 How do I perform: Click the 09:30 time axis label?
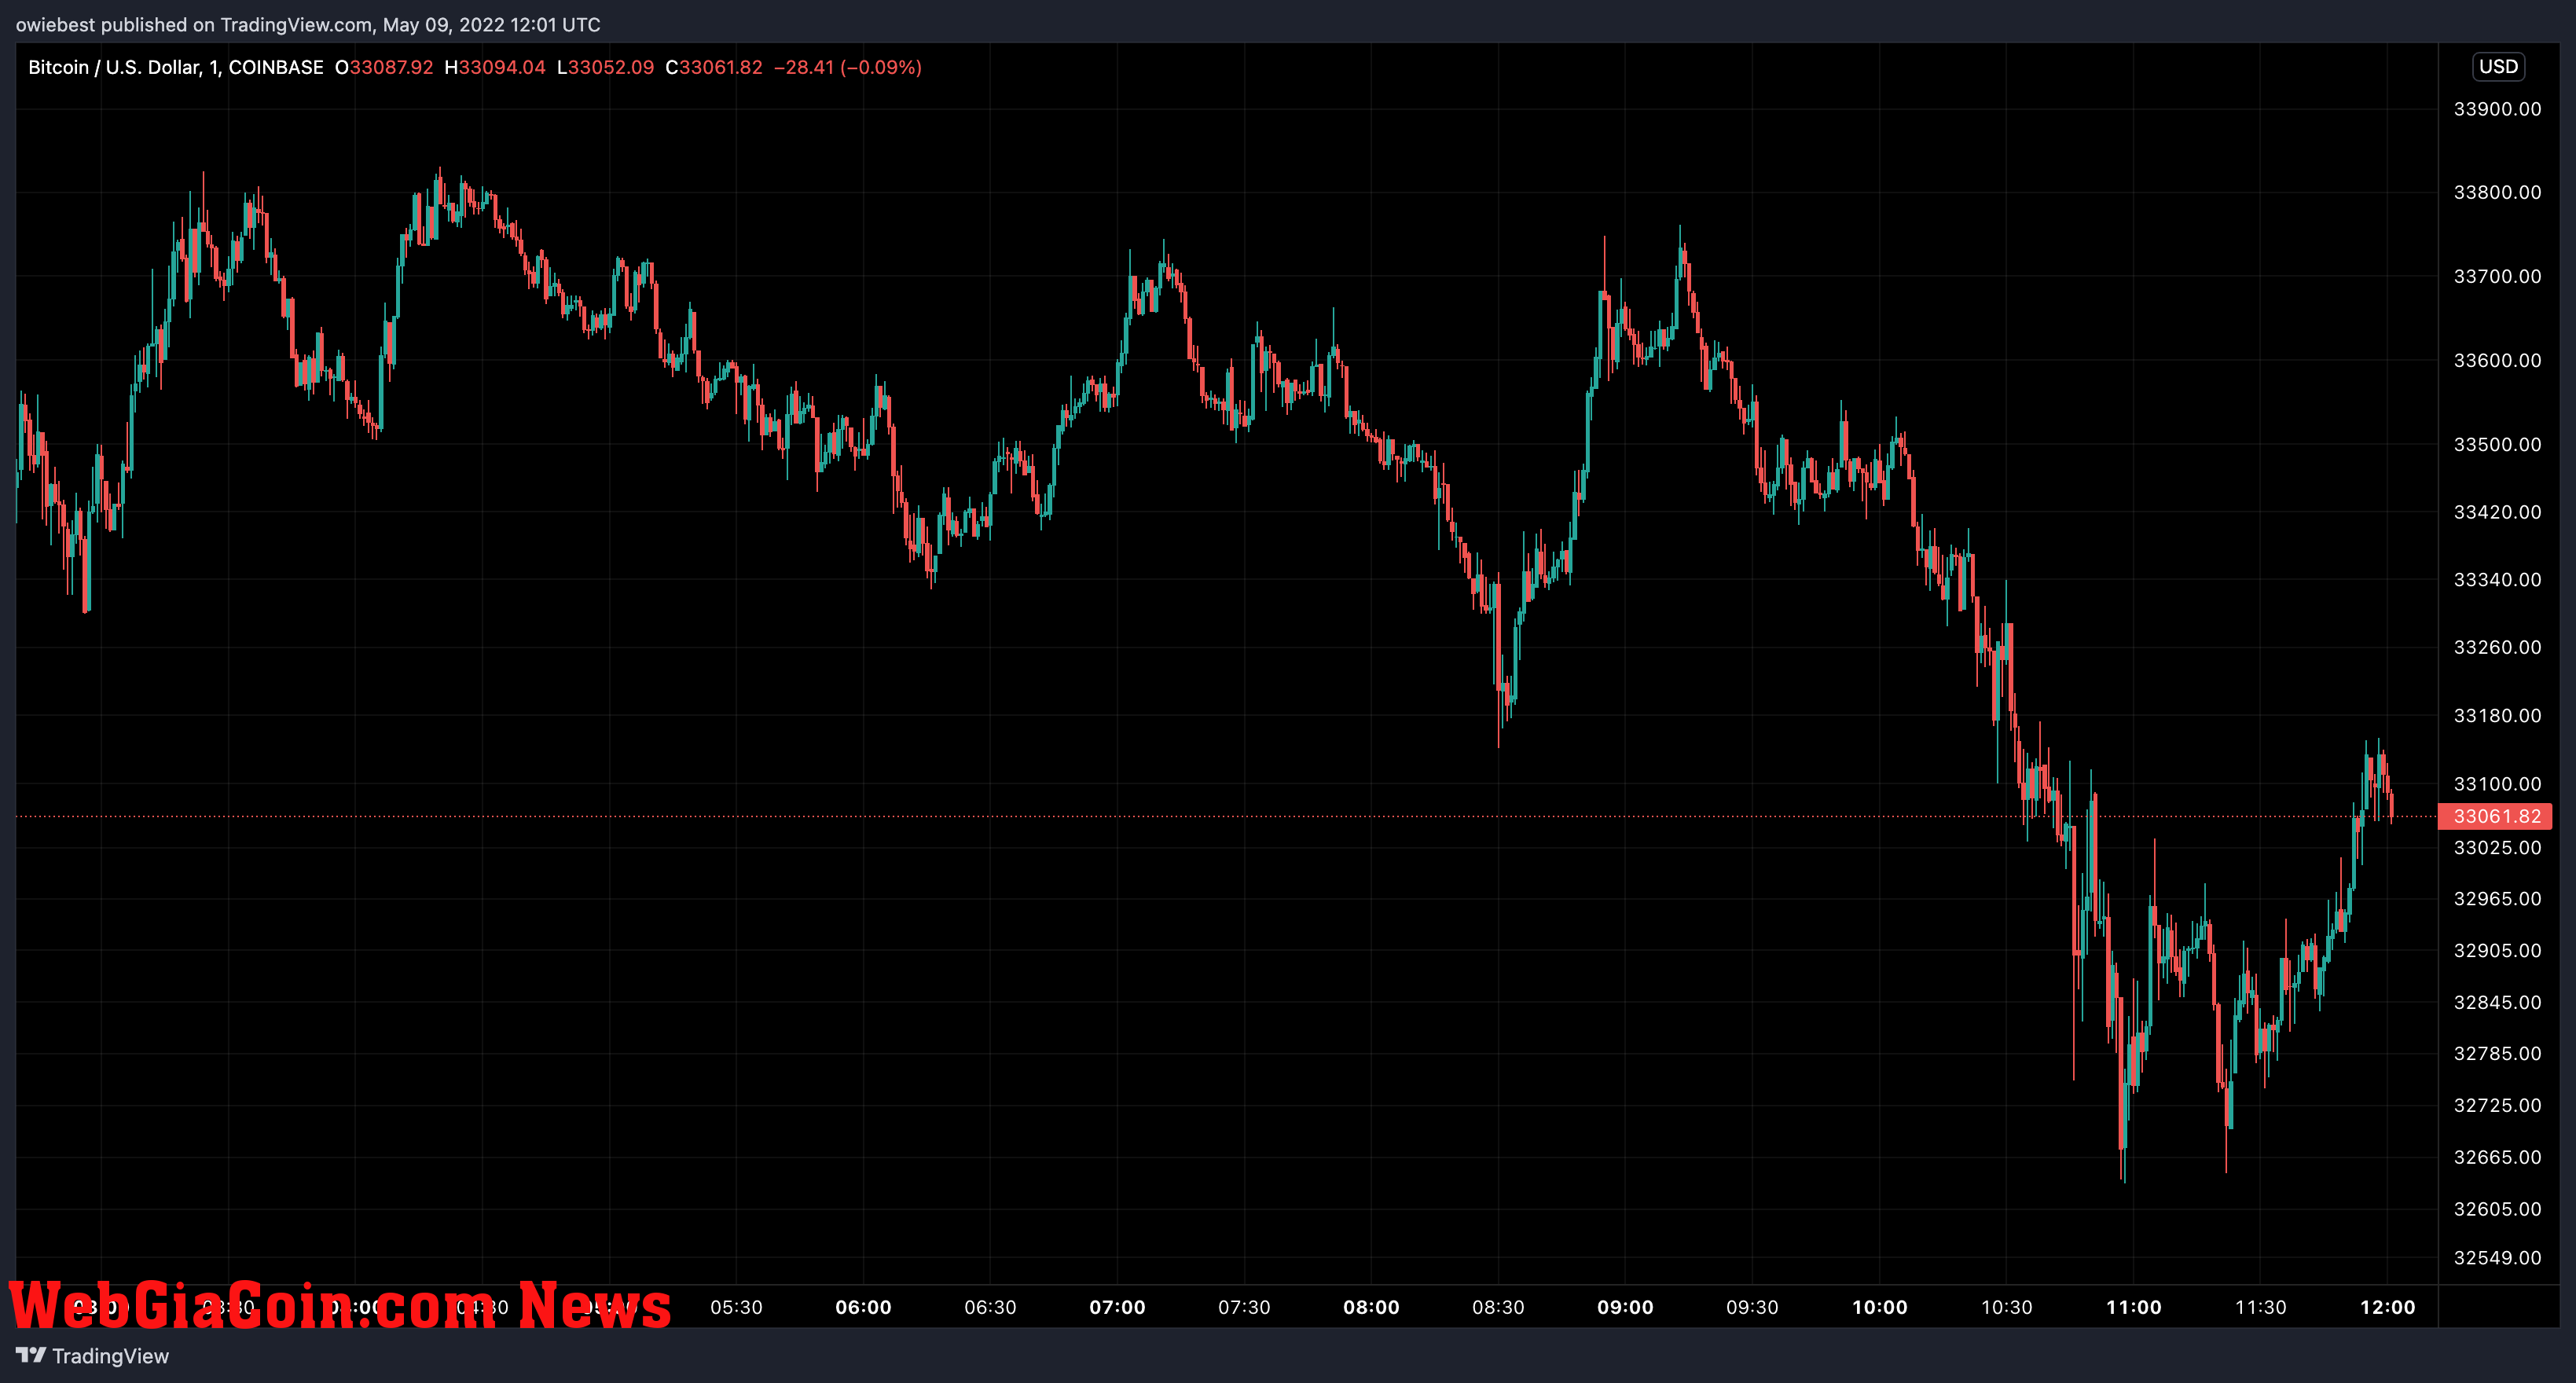pyautogui.click(x=1752, y=1307)
